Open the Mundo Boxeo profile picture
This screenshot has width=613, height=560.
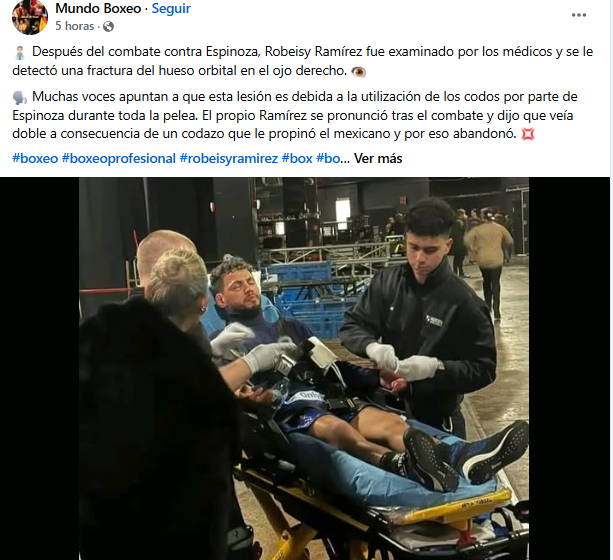tap(30, 16)
